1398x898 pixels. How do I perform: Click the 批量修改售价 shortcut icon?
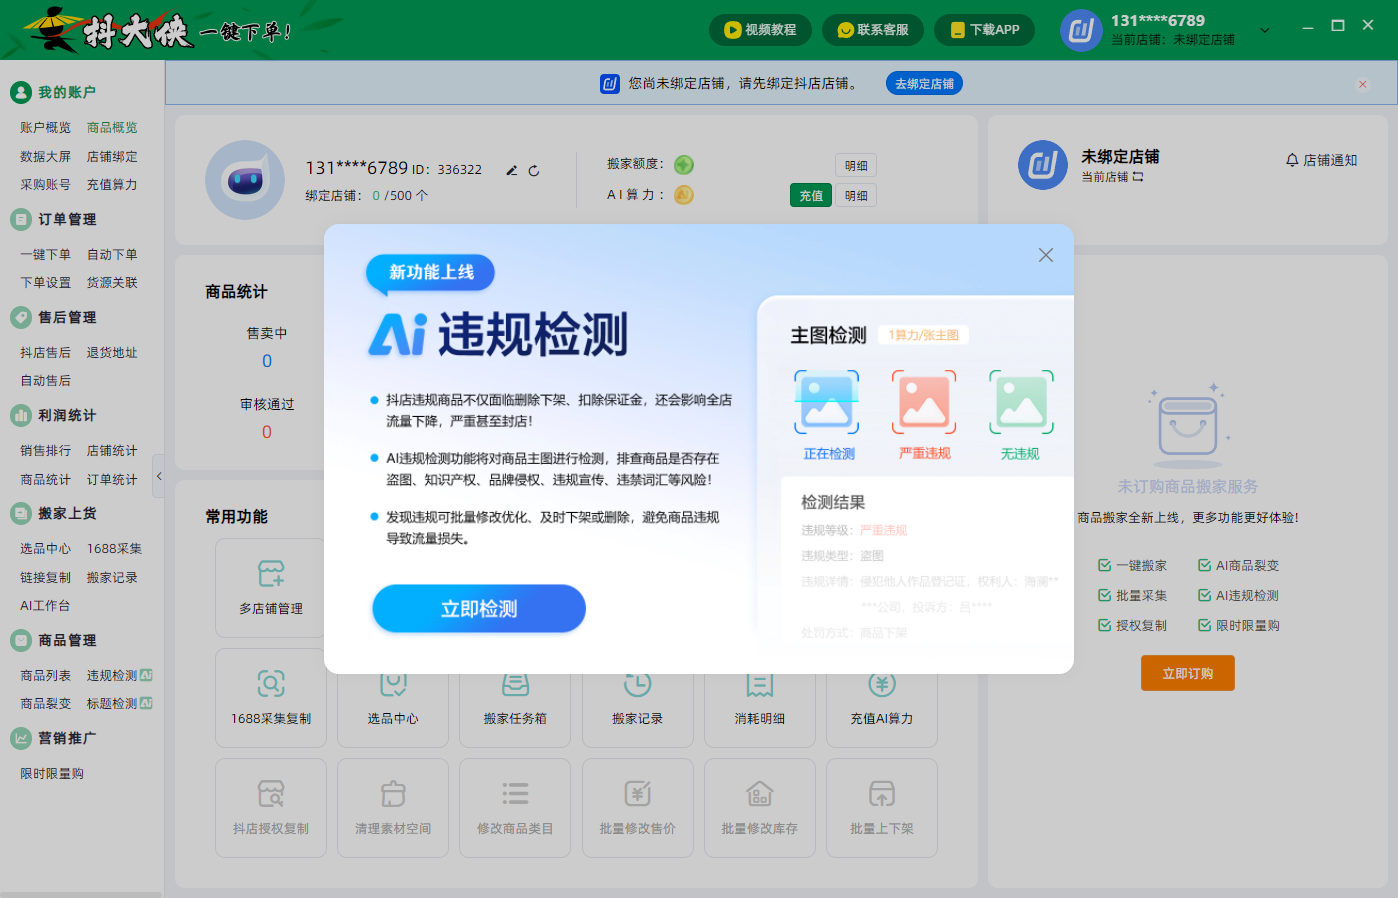[638, 794]
